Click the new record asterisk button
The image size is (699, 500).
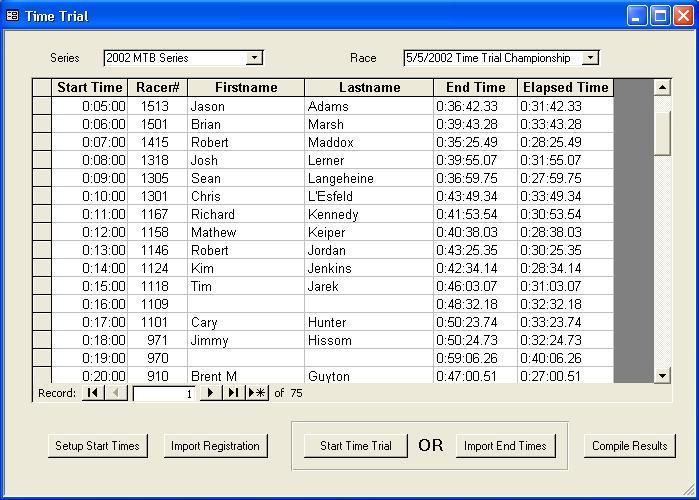click(x=256, y=393)
